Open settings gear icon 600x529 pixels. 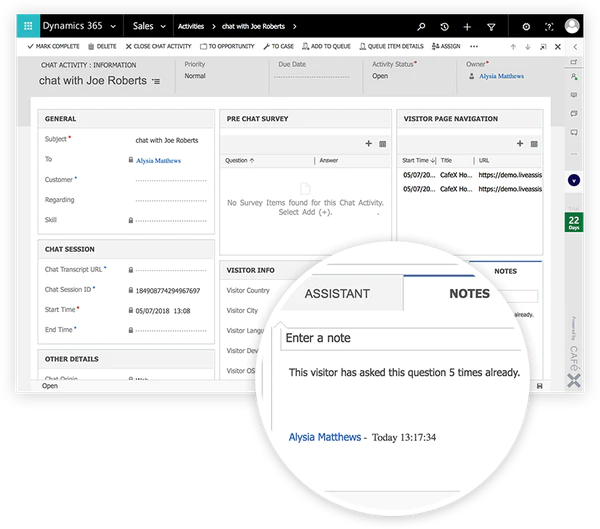click(526, 26)
